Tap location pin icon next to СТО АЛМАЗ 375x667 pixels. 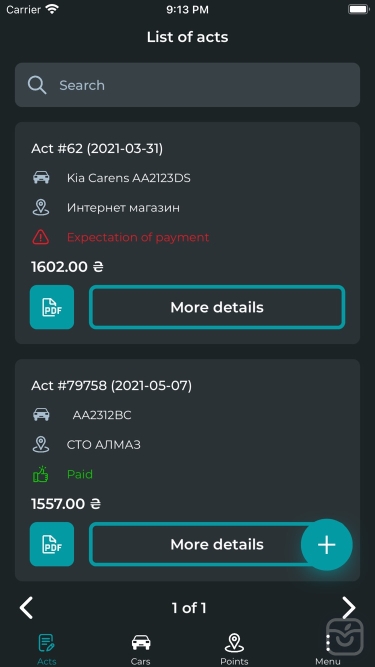tap(41, 445)
